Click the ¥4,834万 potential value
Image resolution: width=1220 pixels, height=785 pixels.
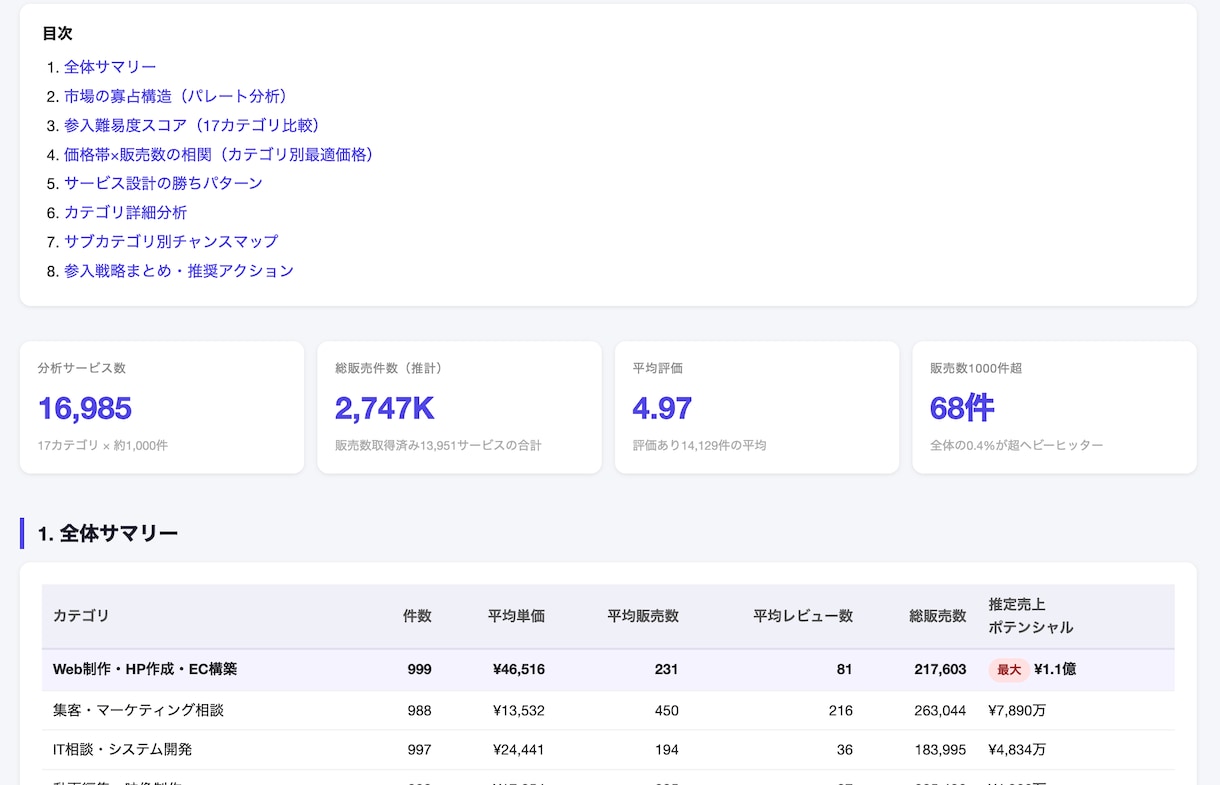[1017, 750]
